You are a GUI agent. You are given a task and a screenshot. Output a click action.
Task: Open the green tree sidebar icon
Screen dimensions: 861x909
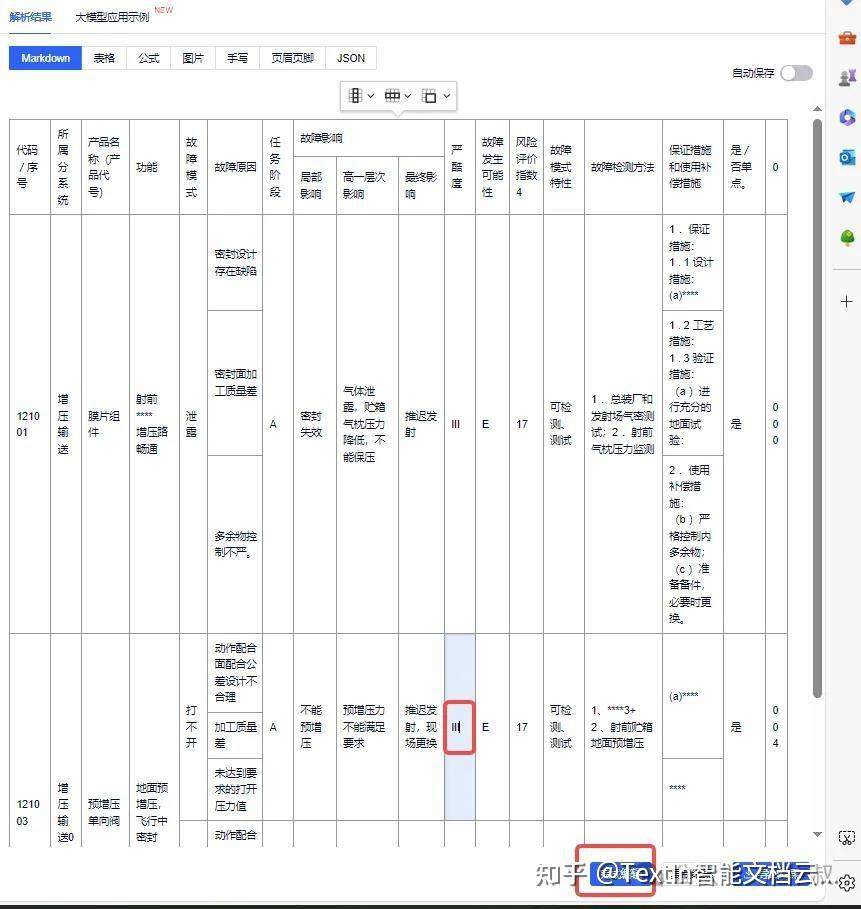coord(847,237)
